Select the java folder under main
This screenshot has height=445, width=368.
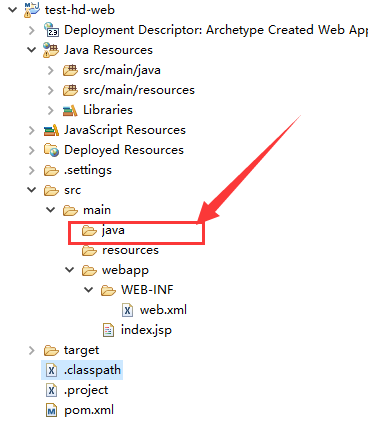113,230
